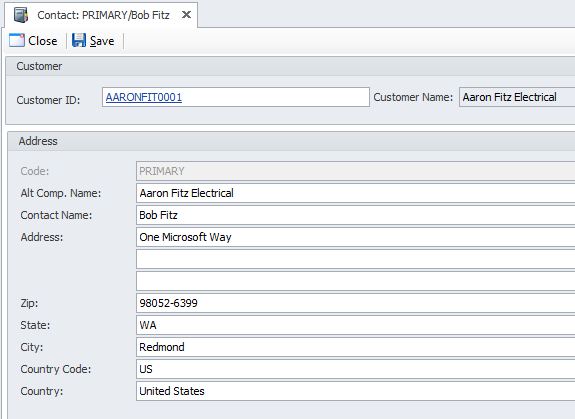575x419 pixels.
Task: Click the Country field showing United States
Action: [355, 391]
